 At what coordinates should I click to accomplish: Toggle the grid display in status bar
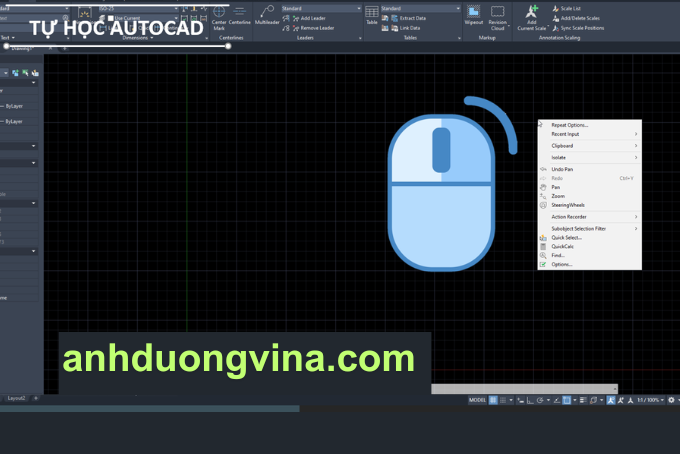492,399
